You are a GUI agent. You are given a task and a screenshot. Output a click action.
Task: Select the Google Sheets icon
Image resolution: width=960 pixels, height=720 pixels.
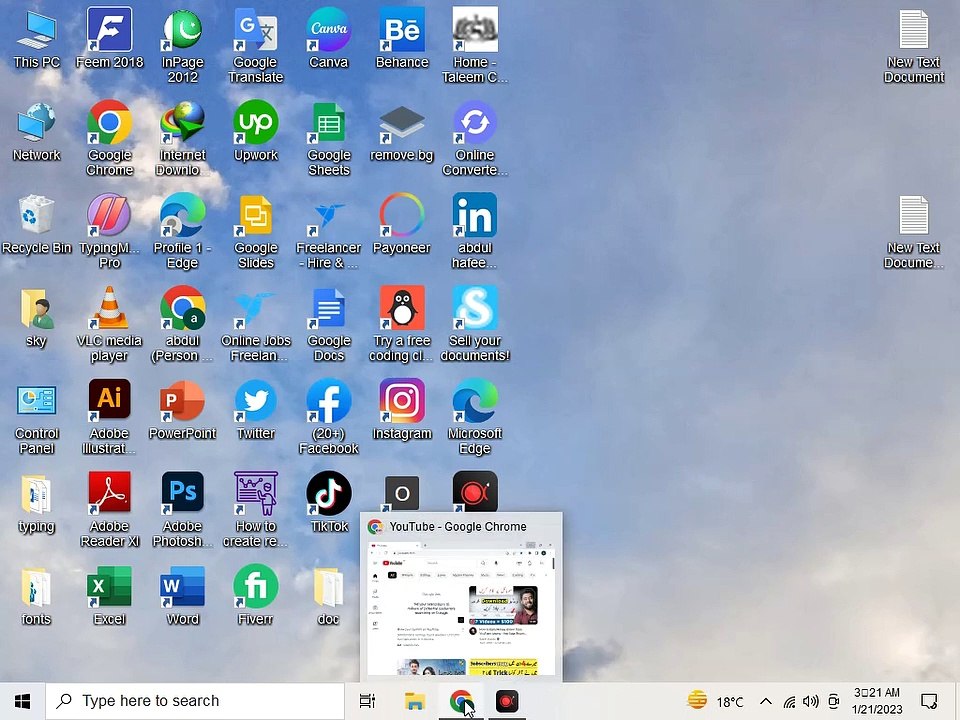coord(329,140)
